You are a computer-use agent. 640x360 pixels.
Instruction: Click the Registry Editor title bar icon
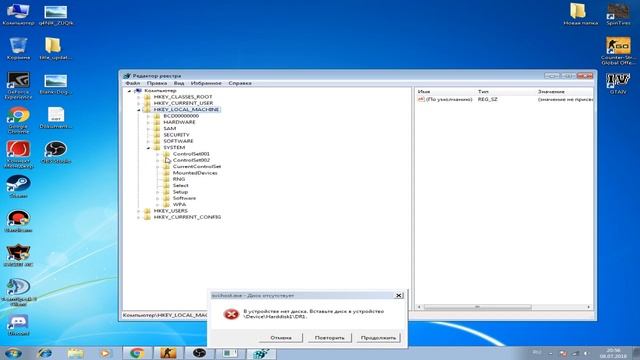click(x=127, y=76)
